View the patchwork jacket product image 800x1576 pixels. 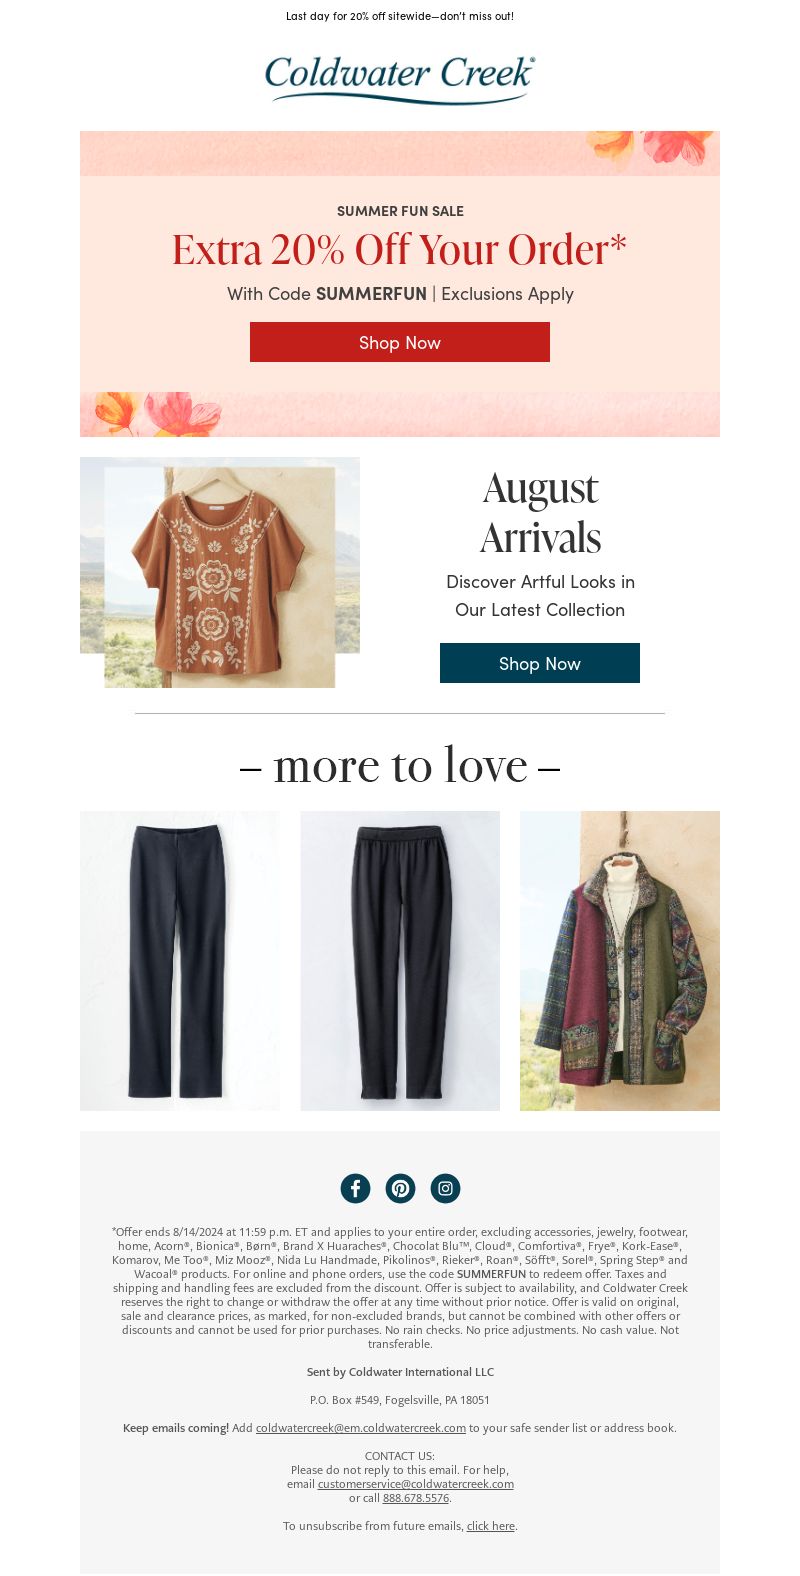tap(620, 960)
